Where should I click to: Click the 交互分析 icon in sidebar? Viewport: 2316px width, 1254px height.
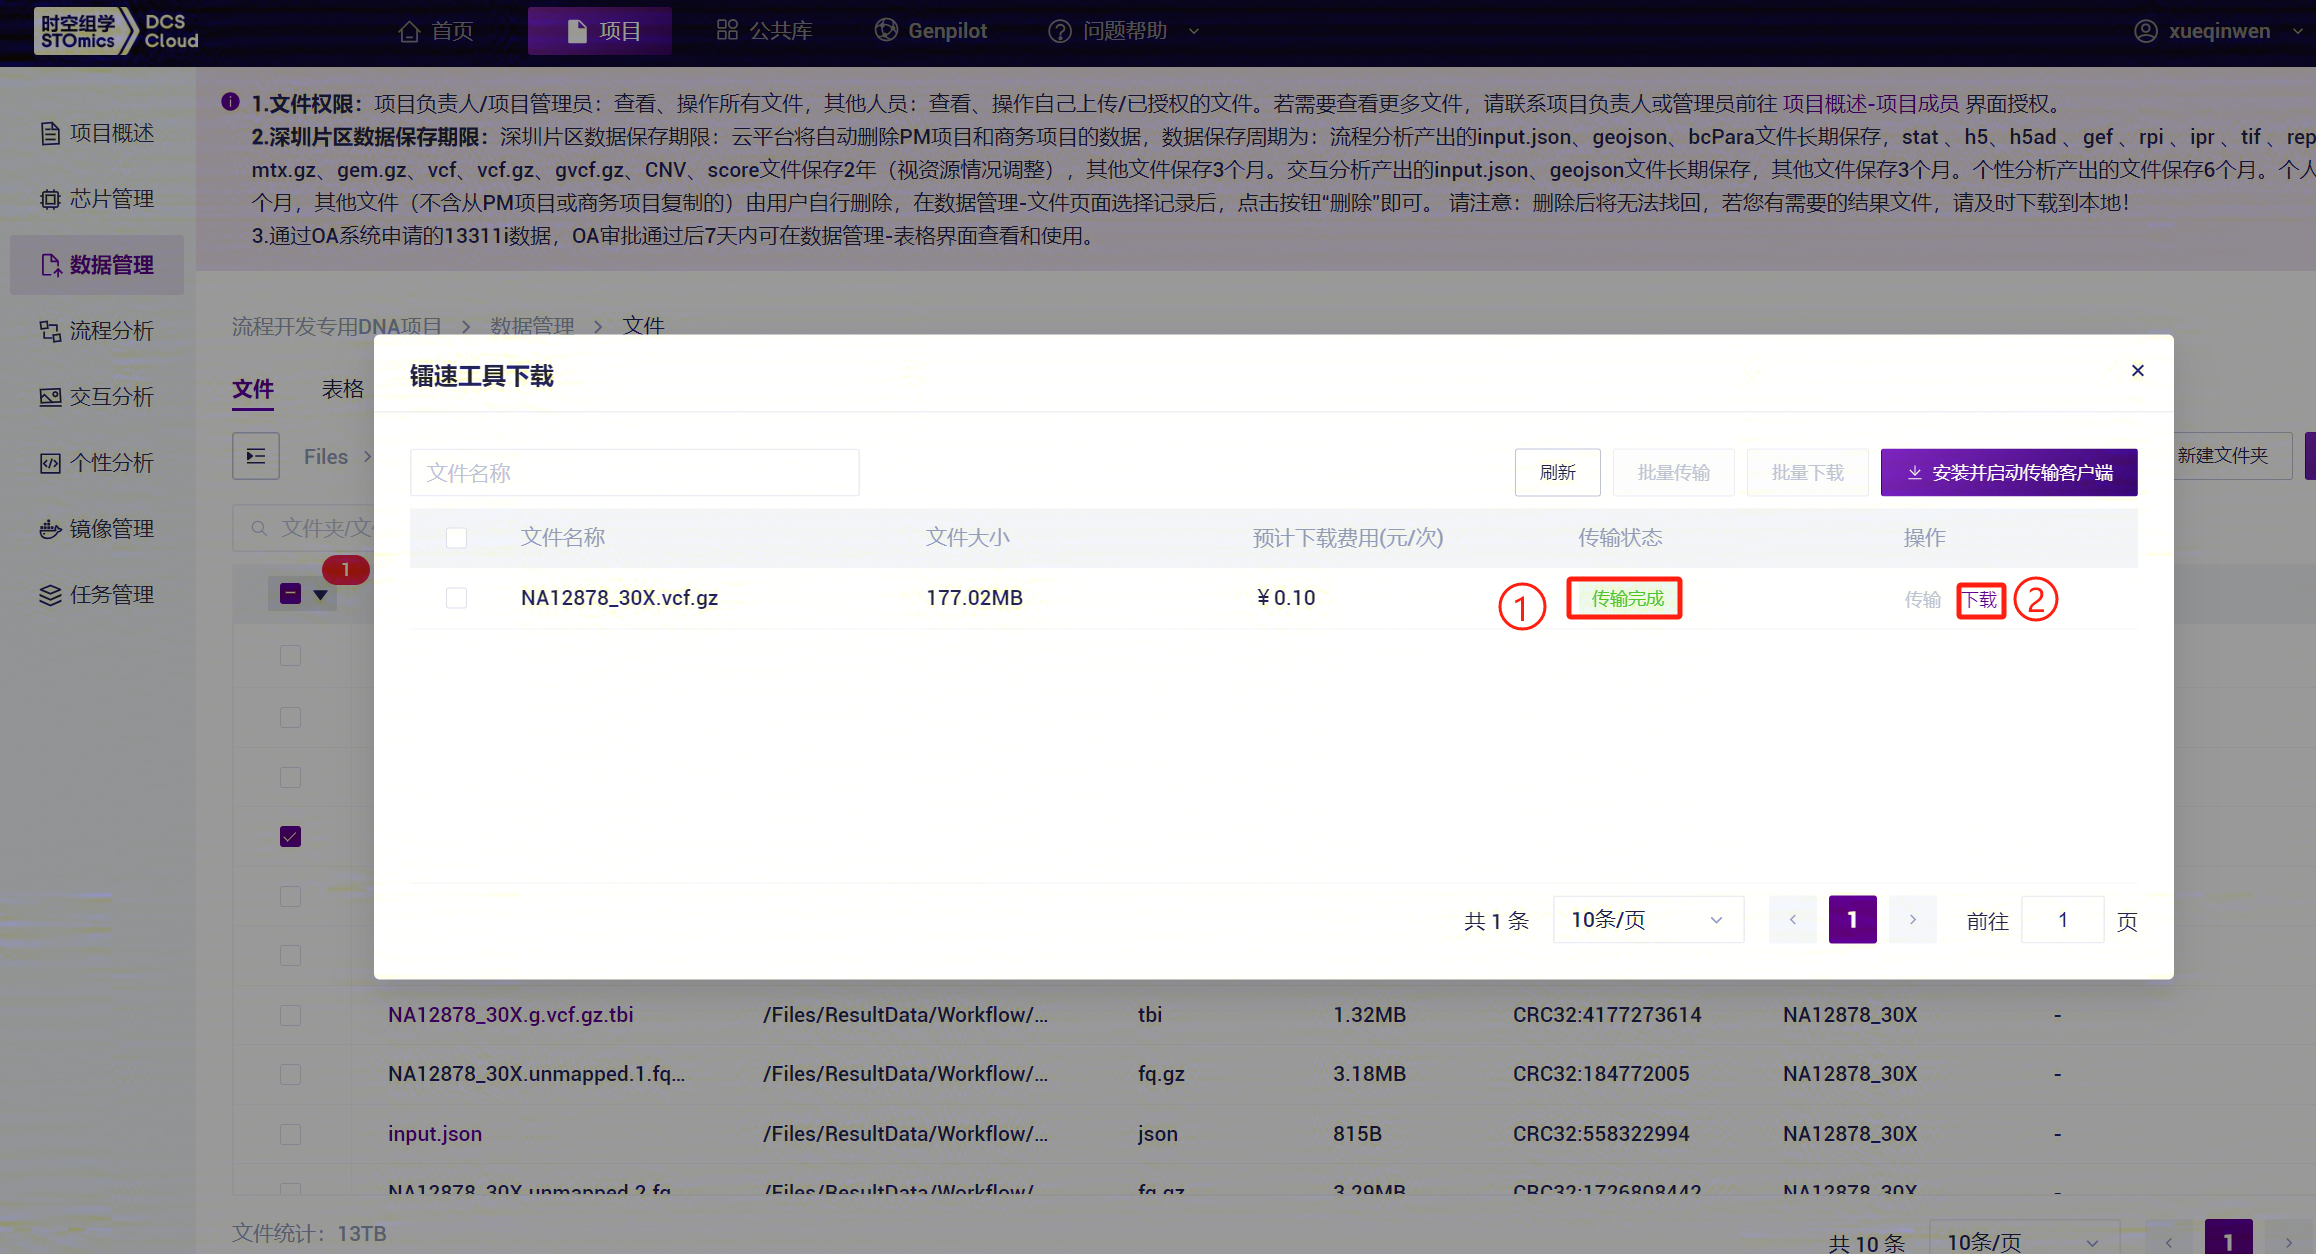pos(50,397)
